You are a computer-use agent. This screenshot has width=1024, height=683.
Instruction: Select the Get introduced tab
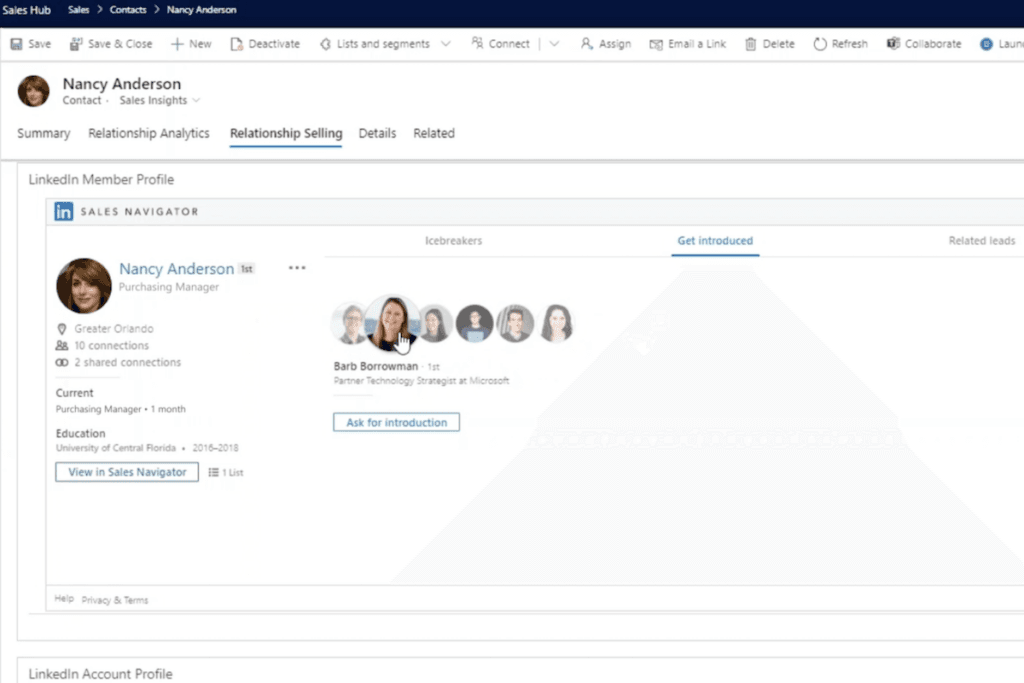[715, 241]
